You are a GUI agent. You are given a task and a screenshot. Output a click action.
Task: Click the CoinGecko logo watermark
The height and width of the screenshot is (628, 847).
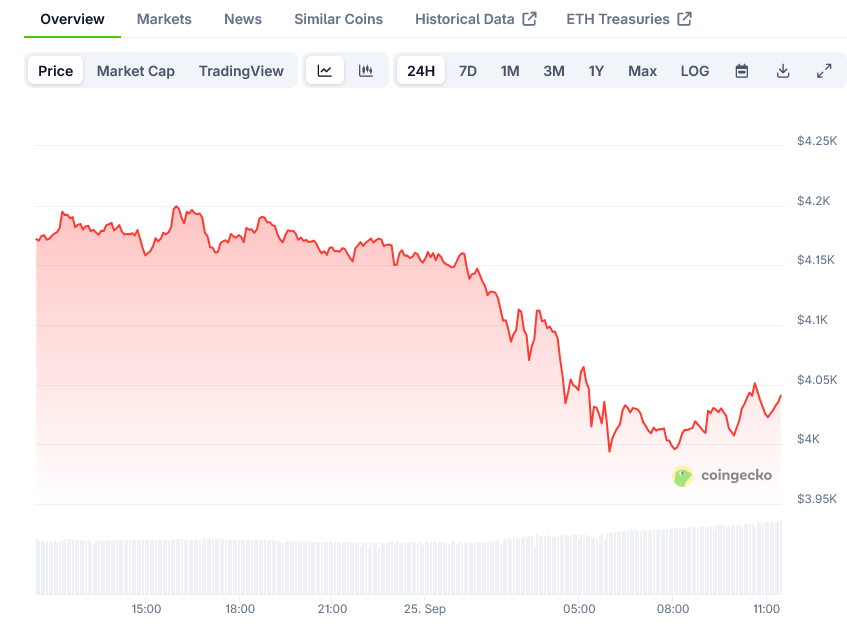tap(722, 476)
